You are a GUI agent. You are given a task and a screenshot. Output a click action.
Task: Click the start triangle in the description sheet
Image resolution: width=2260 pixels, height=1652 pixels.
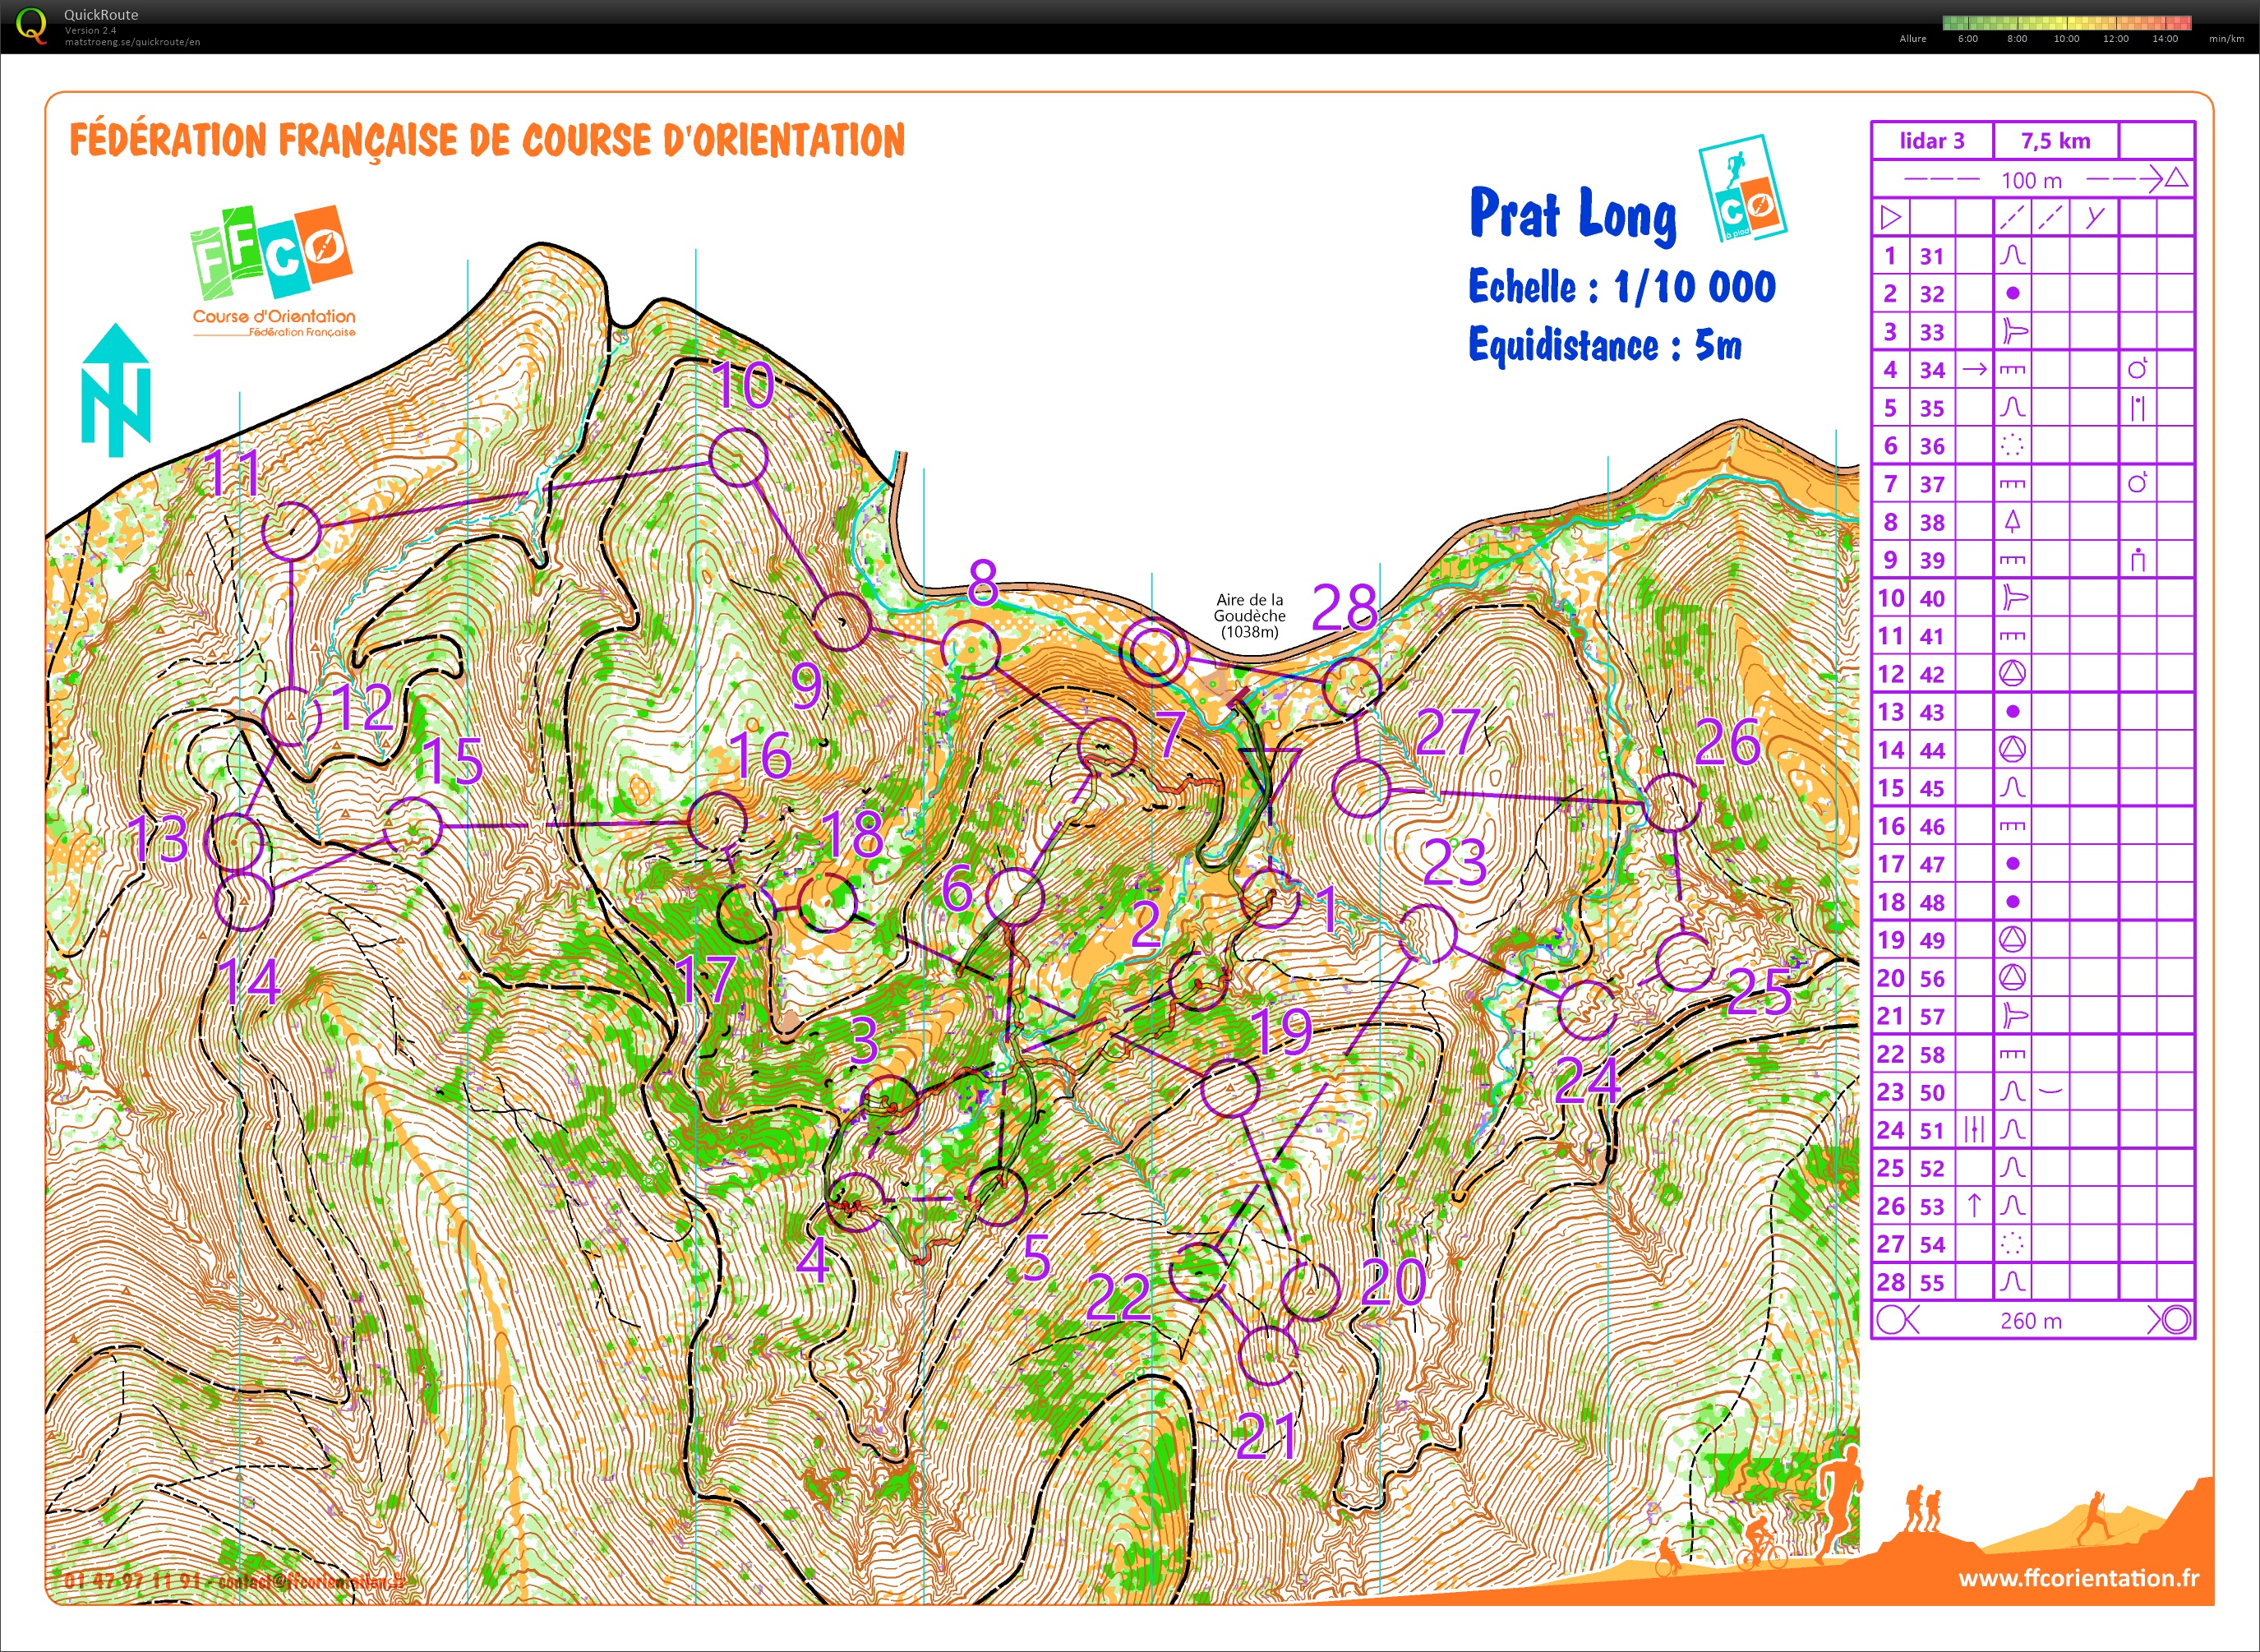tap(1890, 217)
